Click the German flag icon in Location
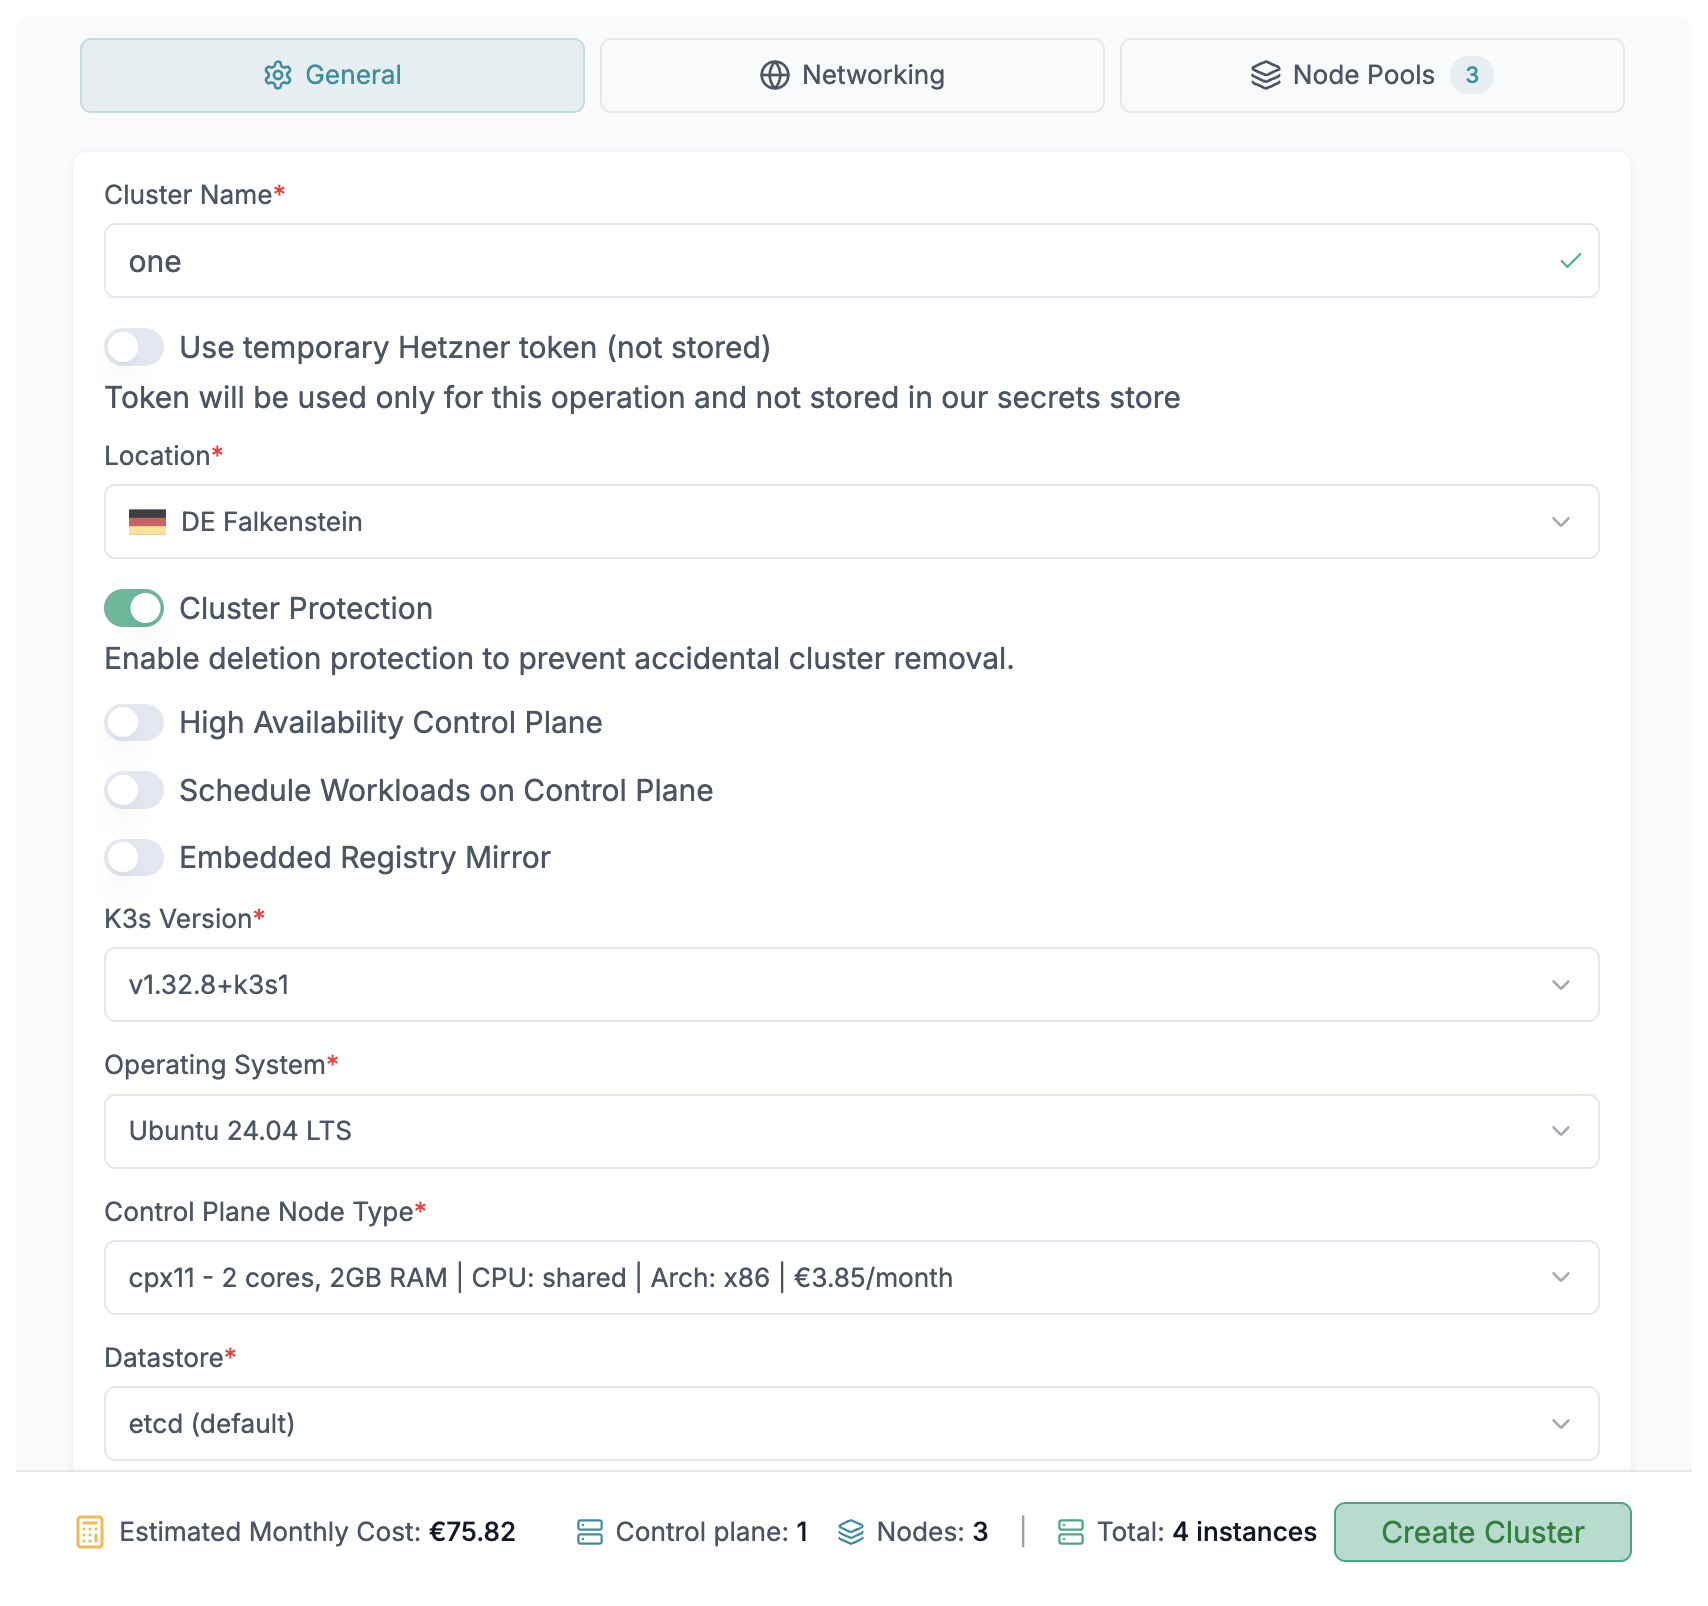This screenshot has height=1606, width=1708. point(147,522)
